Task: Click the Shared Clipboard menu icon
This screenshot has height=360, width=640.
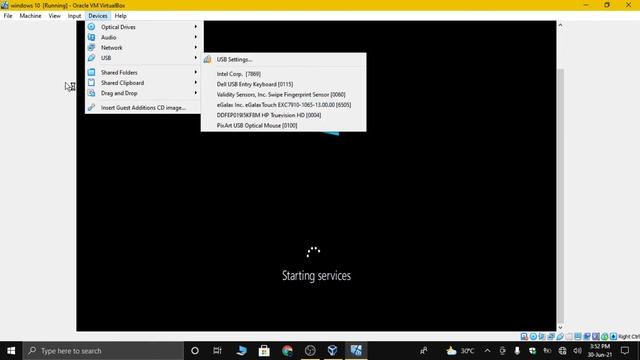Action: [91, 83]
